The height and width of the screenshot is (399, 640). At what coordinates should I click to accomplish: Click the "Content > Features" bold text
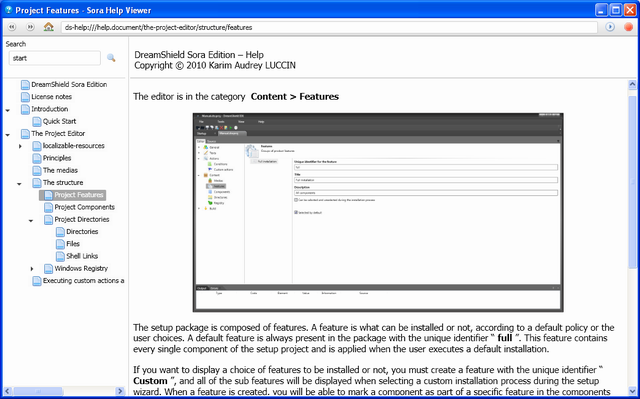(295, 97)
